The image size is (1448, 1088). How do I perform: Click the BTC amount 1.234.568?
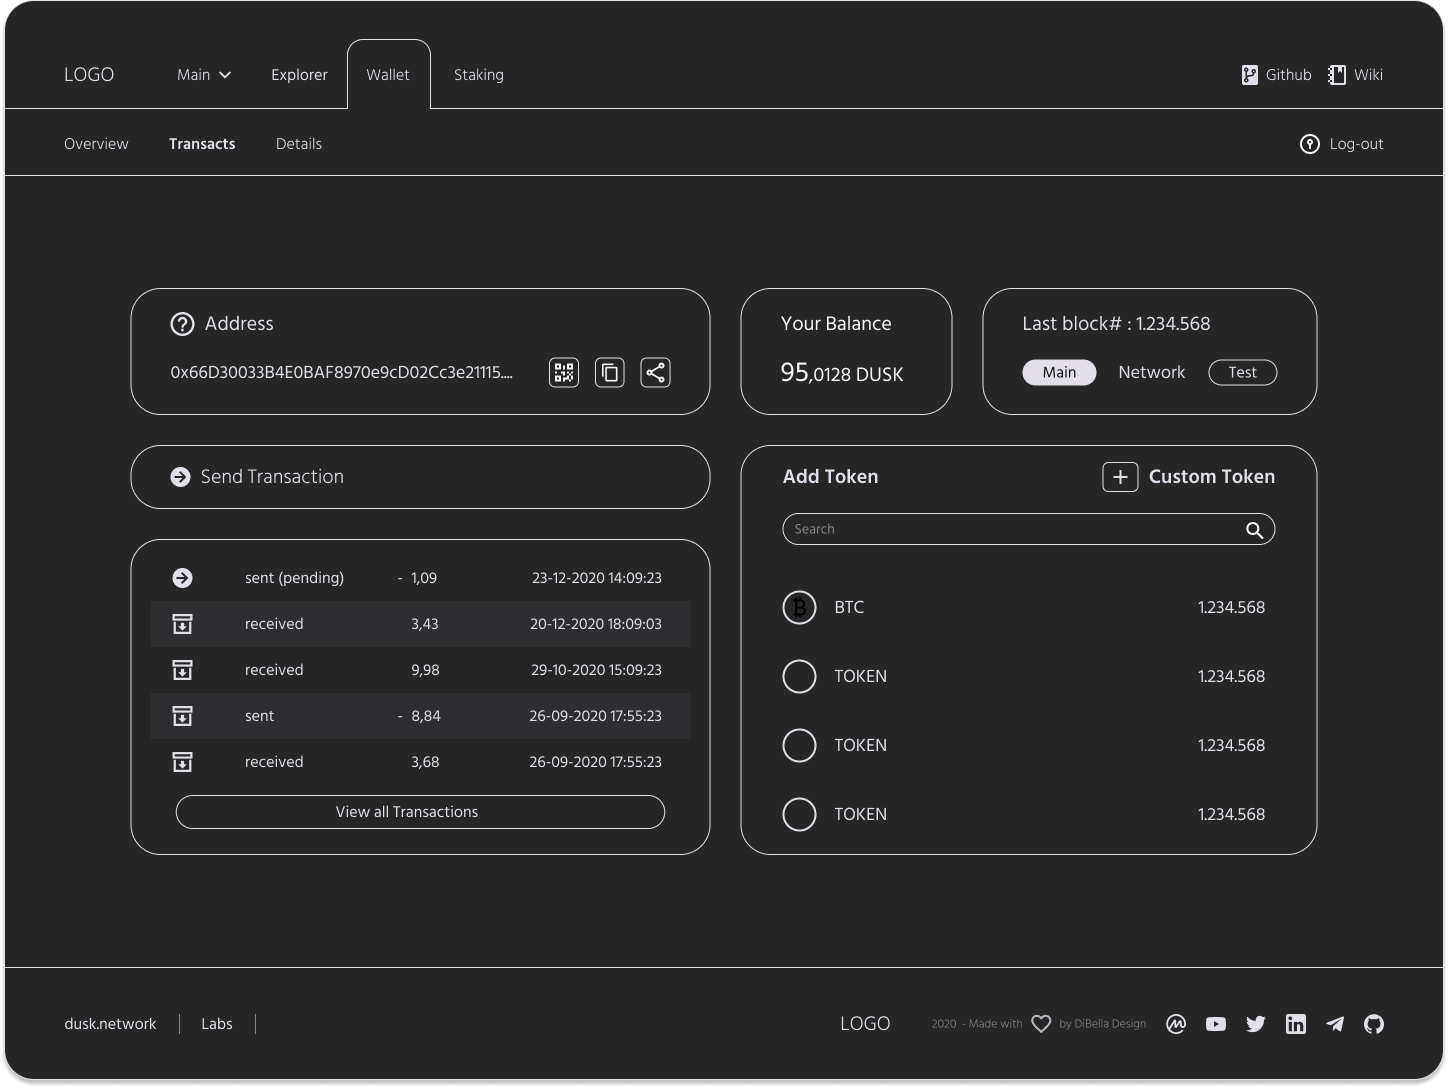tap(1231, 608)
